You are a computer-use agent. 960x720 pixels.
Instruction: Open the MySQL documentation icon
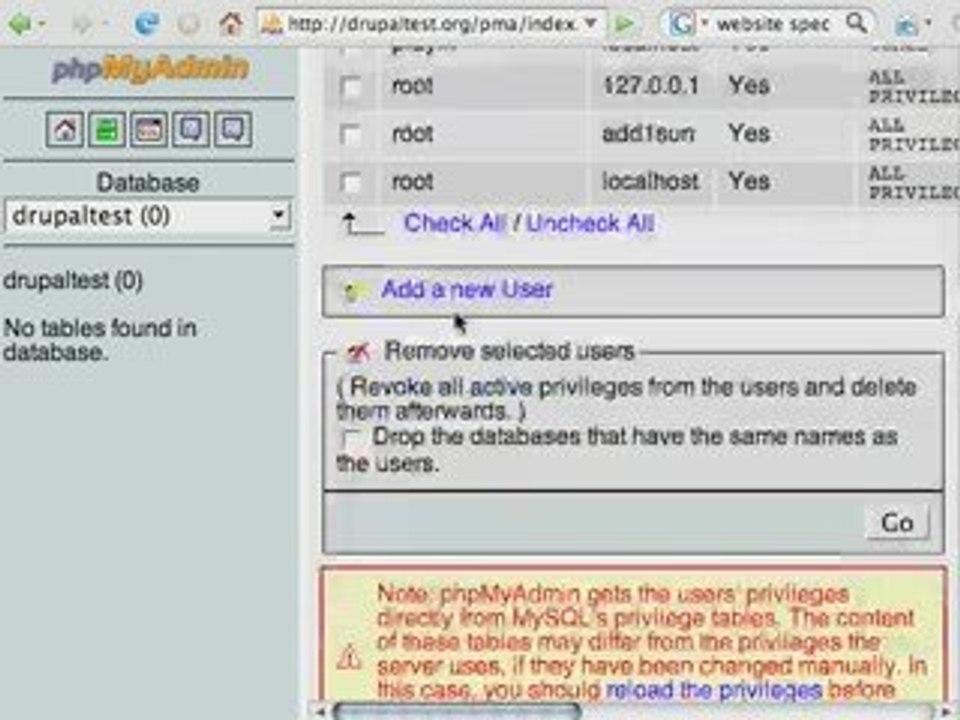(233, 129)
